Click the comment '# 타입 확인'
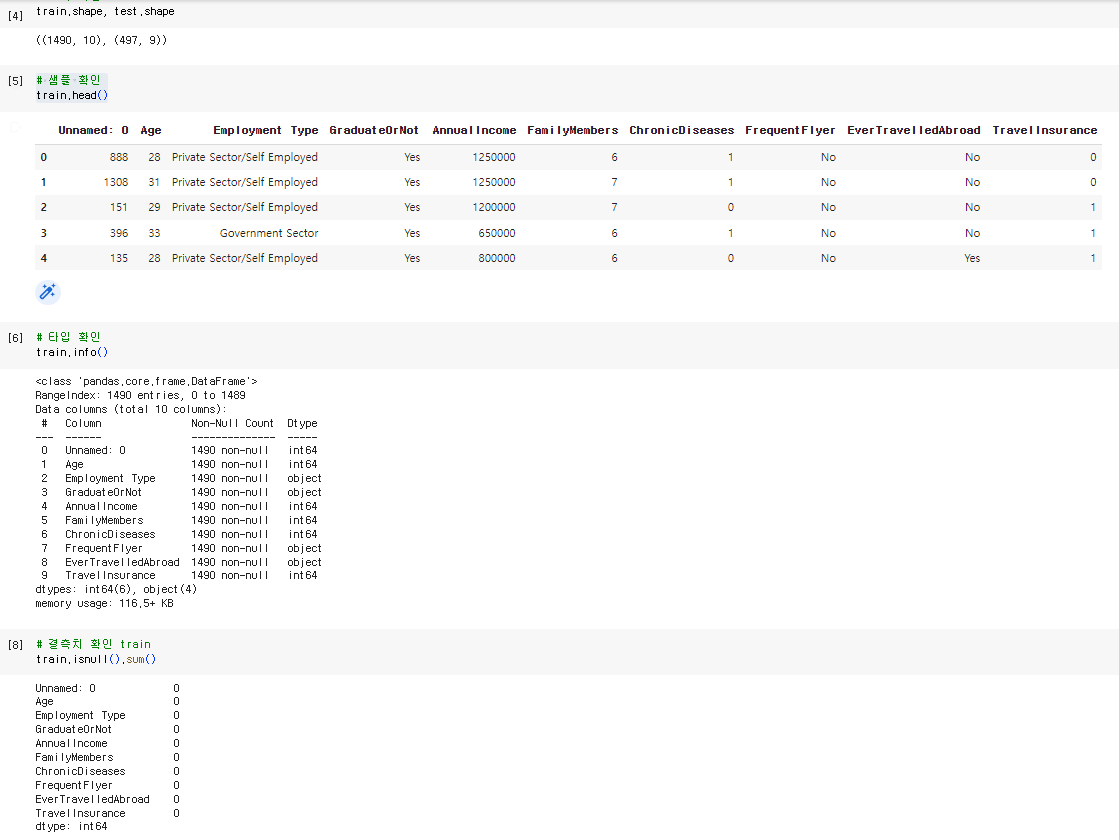 point(68,337)
